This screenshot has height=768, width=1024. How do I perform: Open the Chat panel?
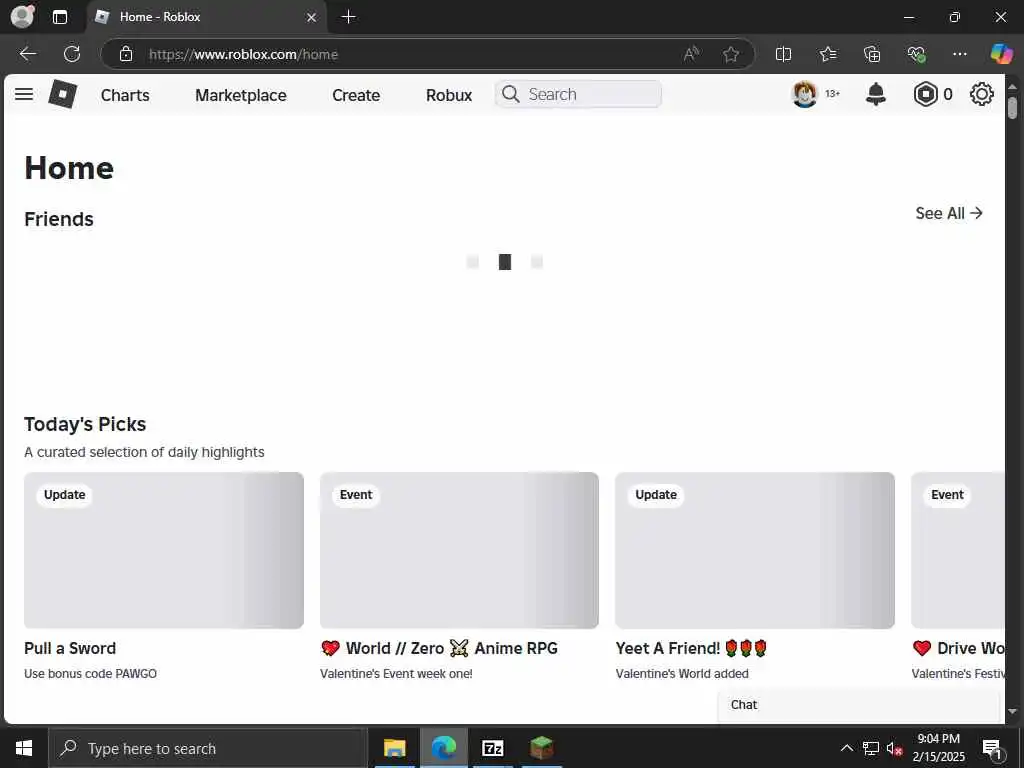(859, 705)
